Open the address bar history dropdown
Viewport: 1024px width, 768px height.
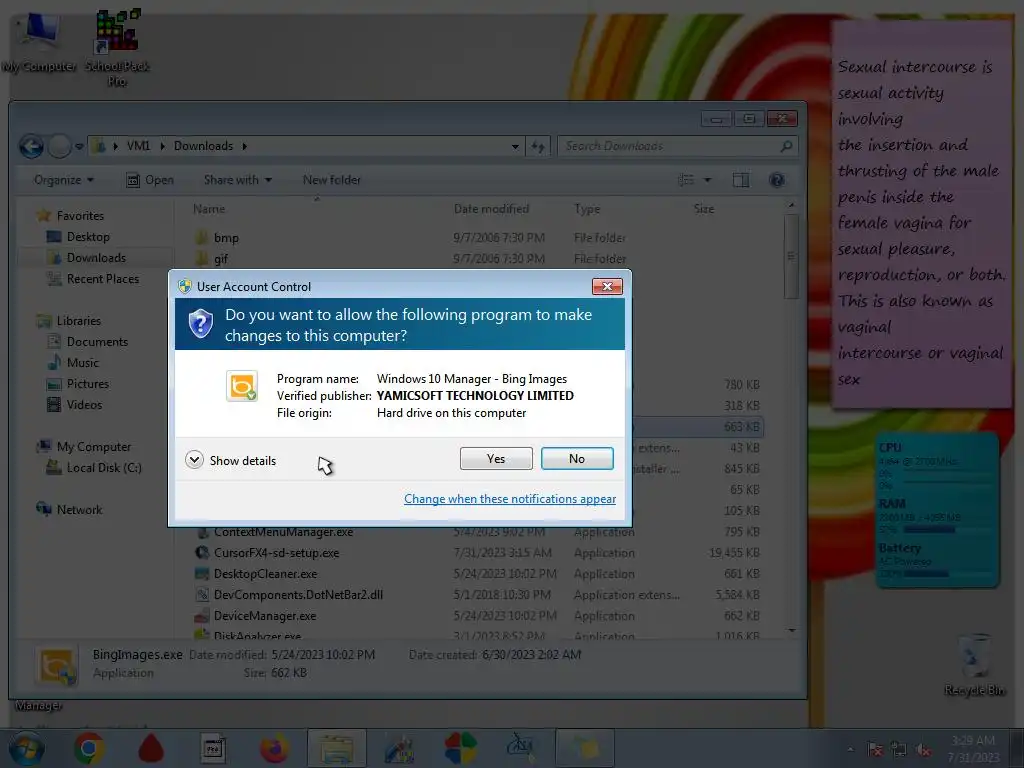pos(515,146)
